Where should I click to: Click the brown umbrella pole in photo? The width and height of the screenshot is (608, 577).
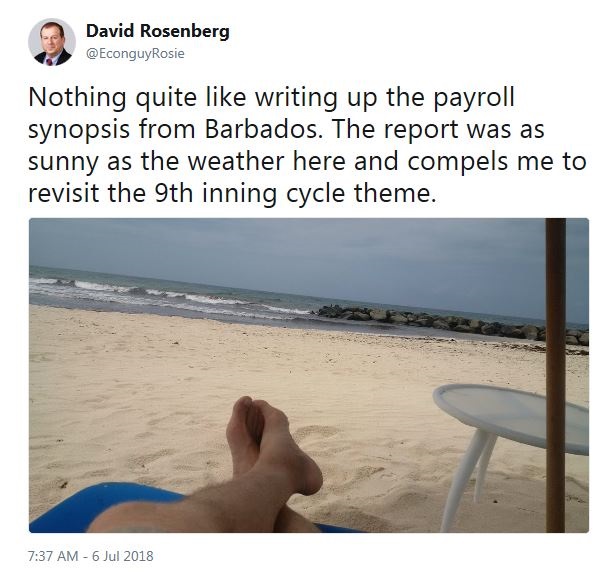(556, 375)
